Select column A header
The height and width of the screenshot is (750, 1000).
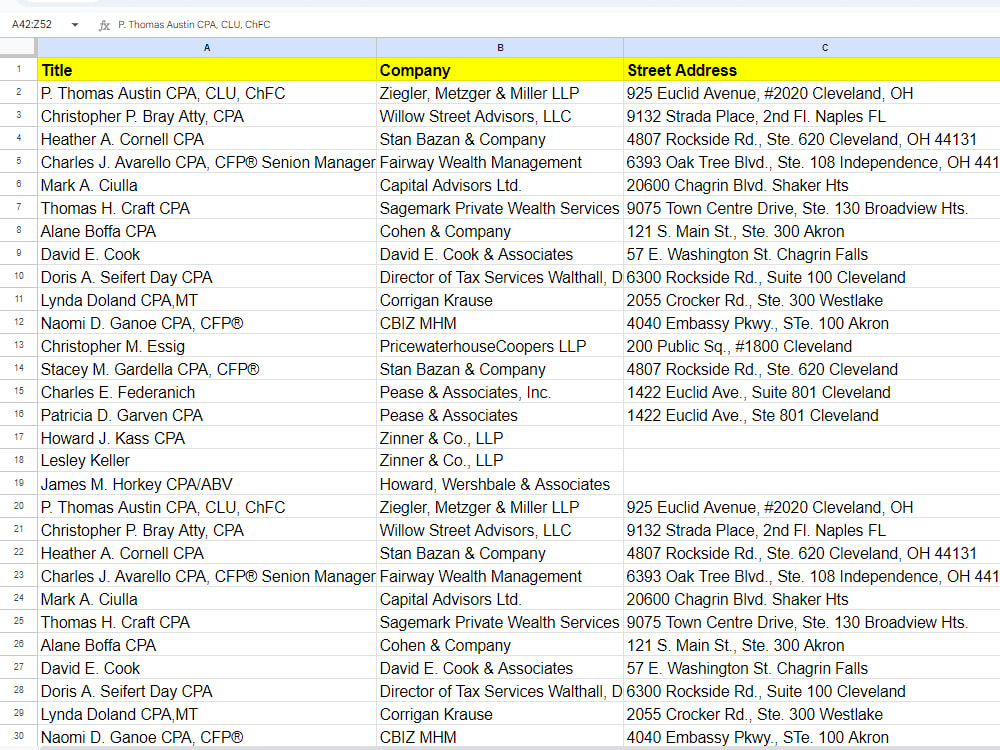tap(207, 47)
